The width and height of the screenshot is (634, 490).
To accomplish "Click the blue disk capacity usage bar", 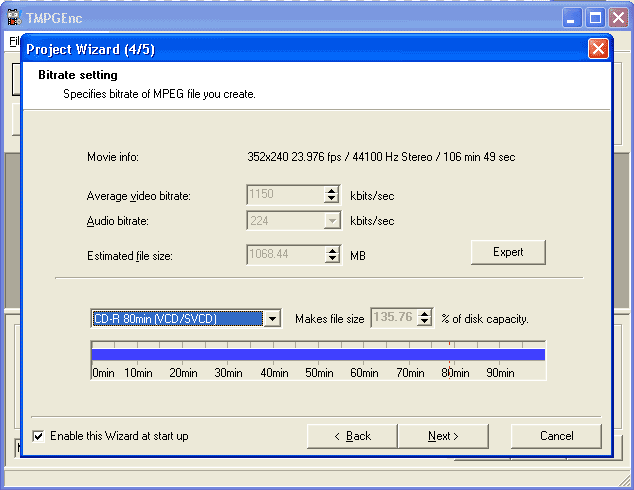I will (317, 354).
